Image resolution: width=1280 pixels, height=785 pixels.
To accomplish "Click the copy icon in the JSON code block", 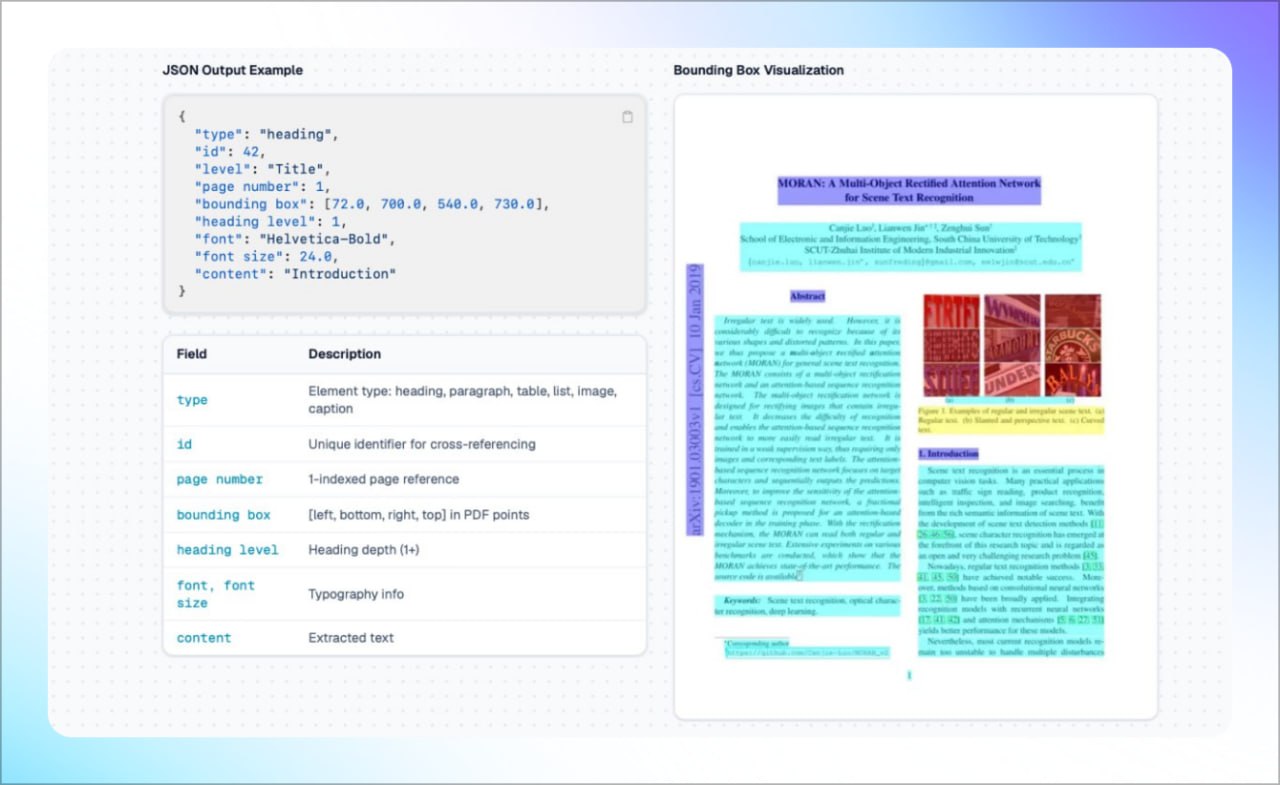I will (x=627, y=117).
